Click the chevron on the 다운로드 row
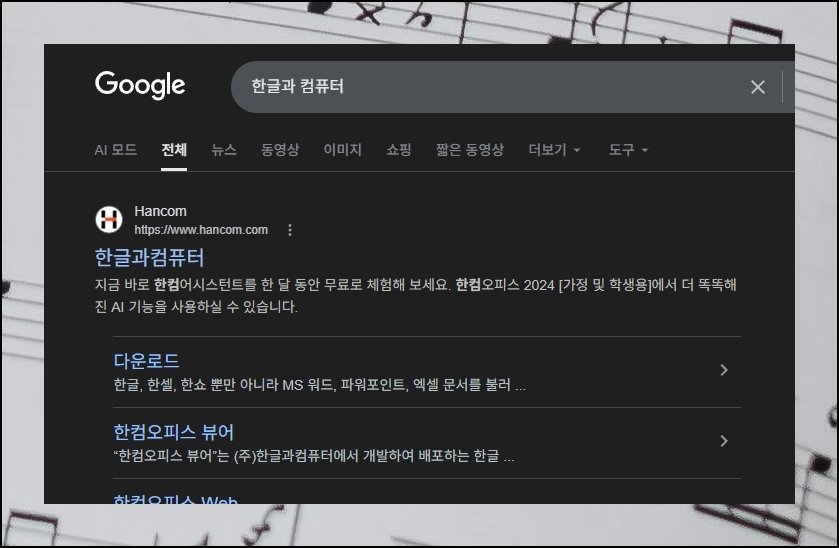 tap(723, 370)
